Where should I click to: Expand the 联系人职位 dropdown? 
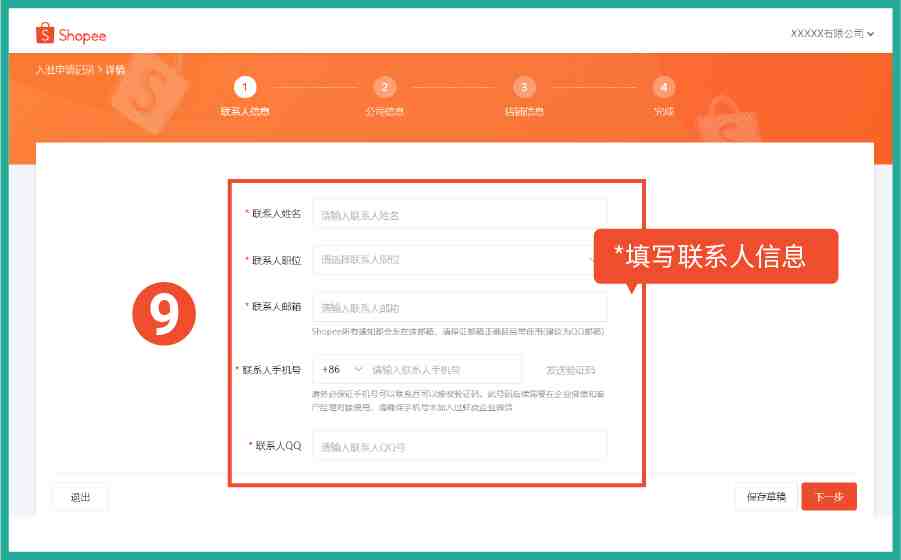pyautogui.click(x=455, y=260)
